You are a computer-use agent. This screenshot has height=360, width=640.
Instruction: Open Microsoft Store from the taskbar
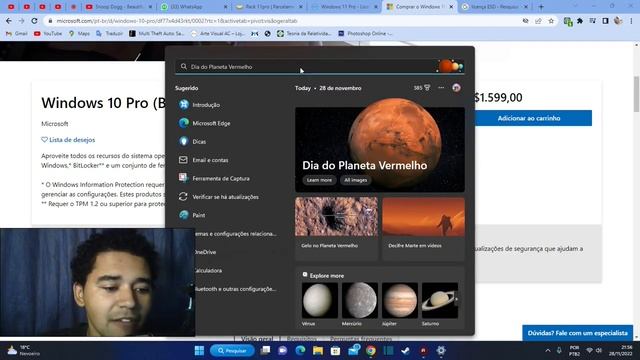pyautogui.click(x=336, y=350)
